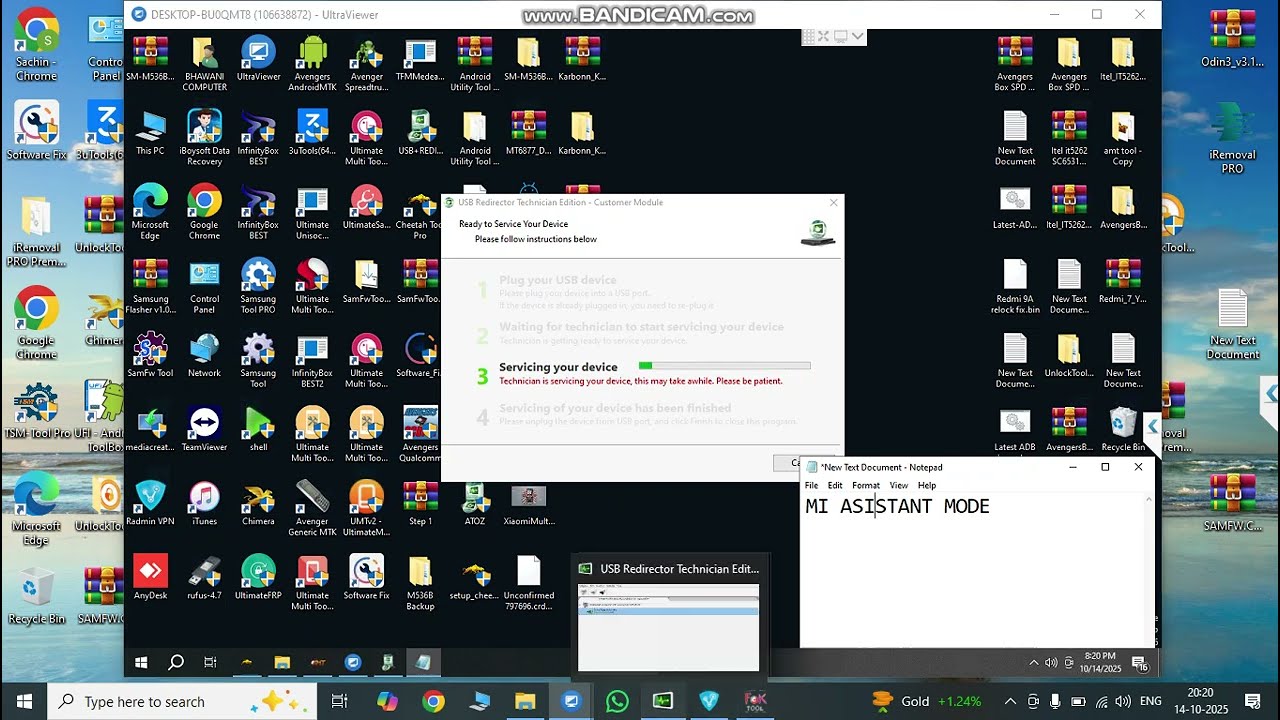Open the TeamViewer desktop shortcut
The image size is (1280, 720).
(x=204, y=429)
